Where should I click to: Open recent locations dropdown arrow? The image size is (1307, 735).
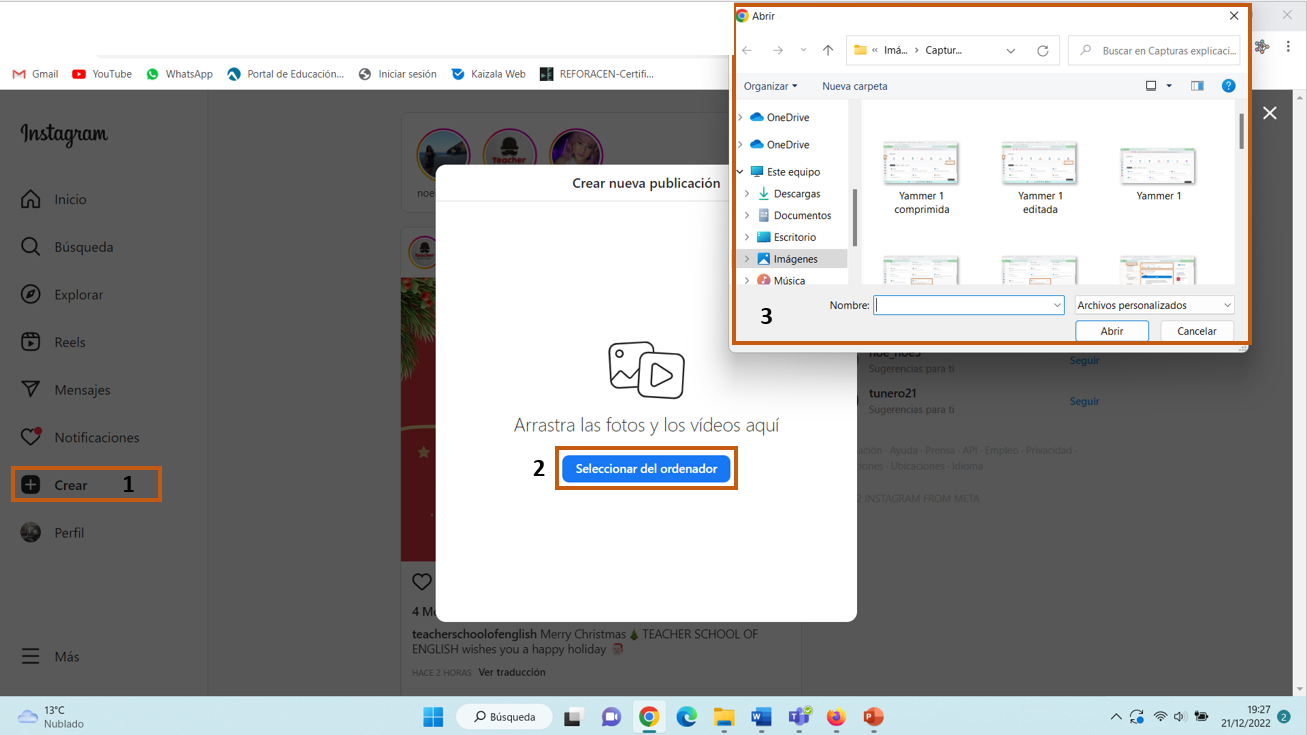click(x=803, y=50)
